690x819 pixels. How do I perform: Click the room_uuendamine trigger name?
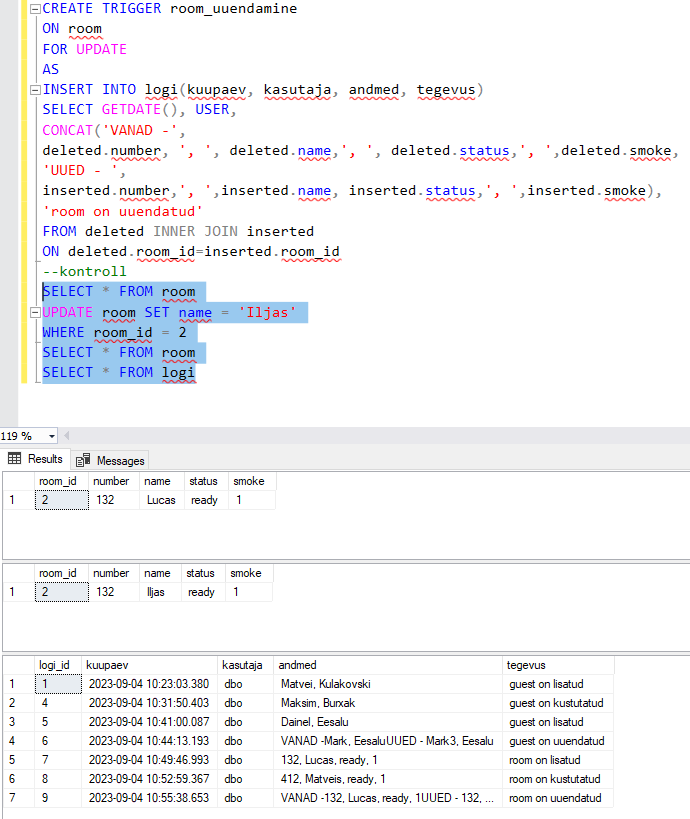coord(233,9)
